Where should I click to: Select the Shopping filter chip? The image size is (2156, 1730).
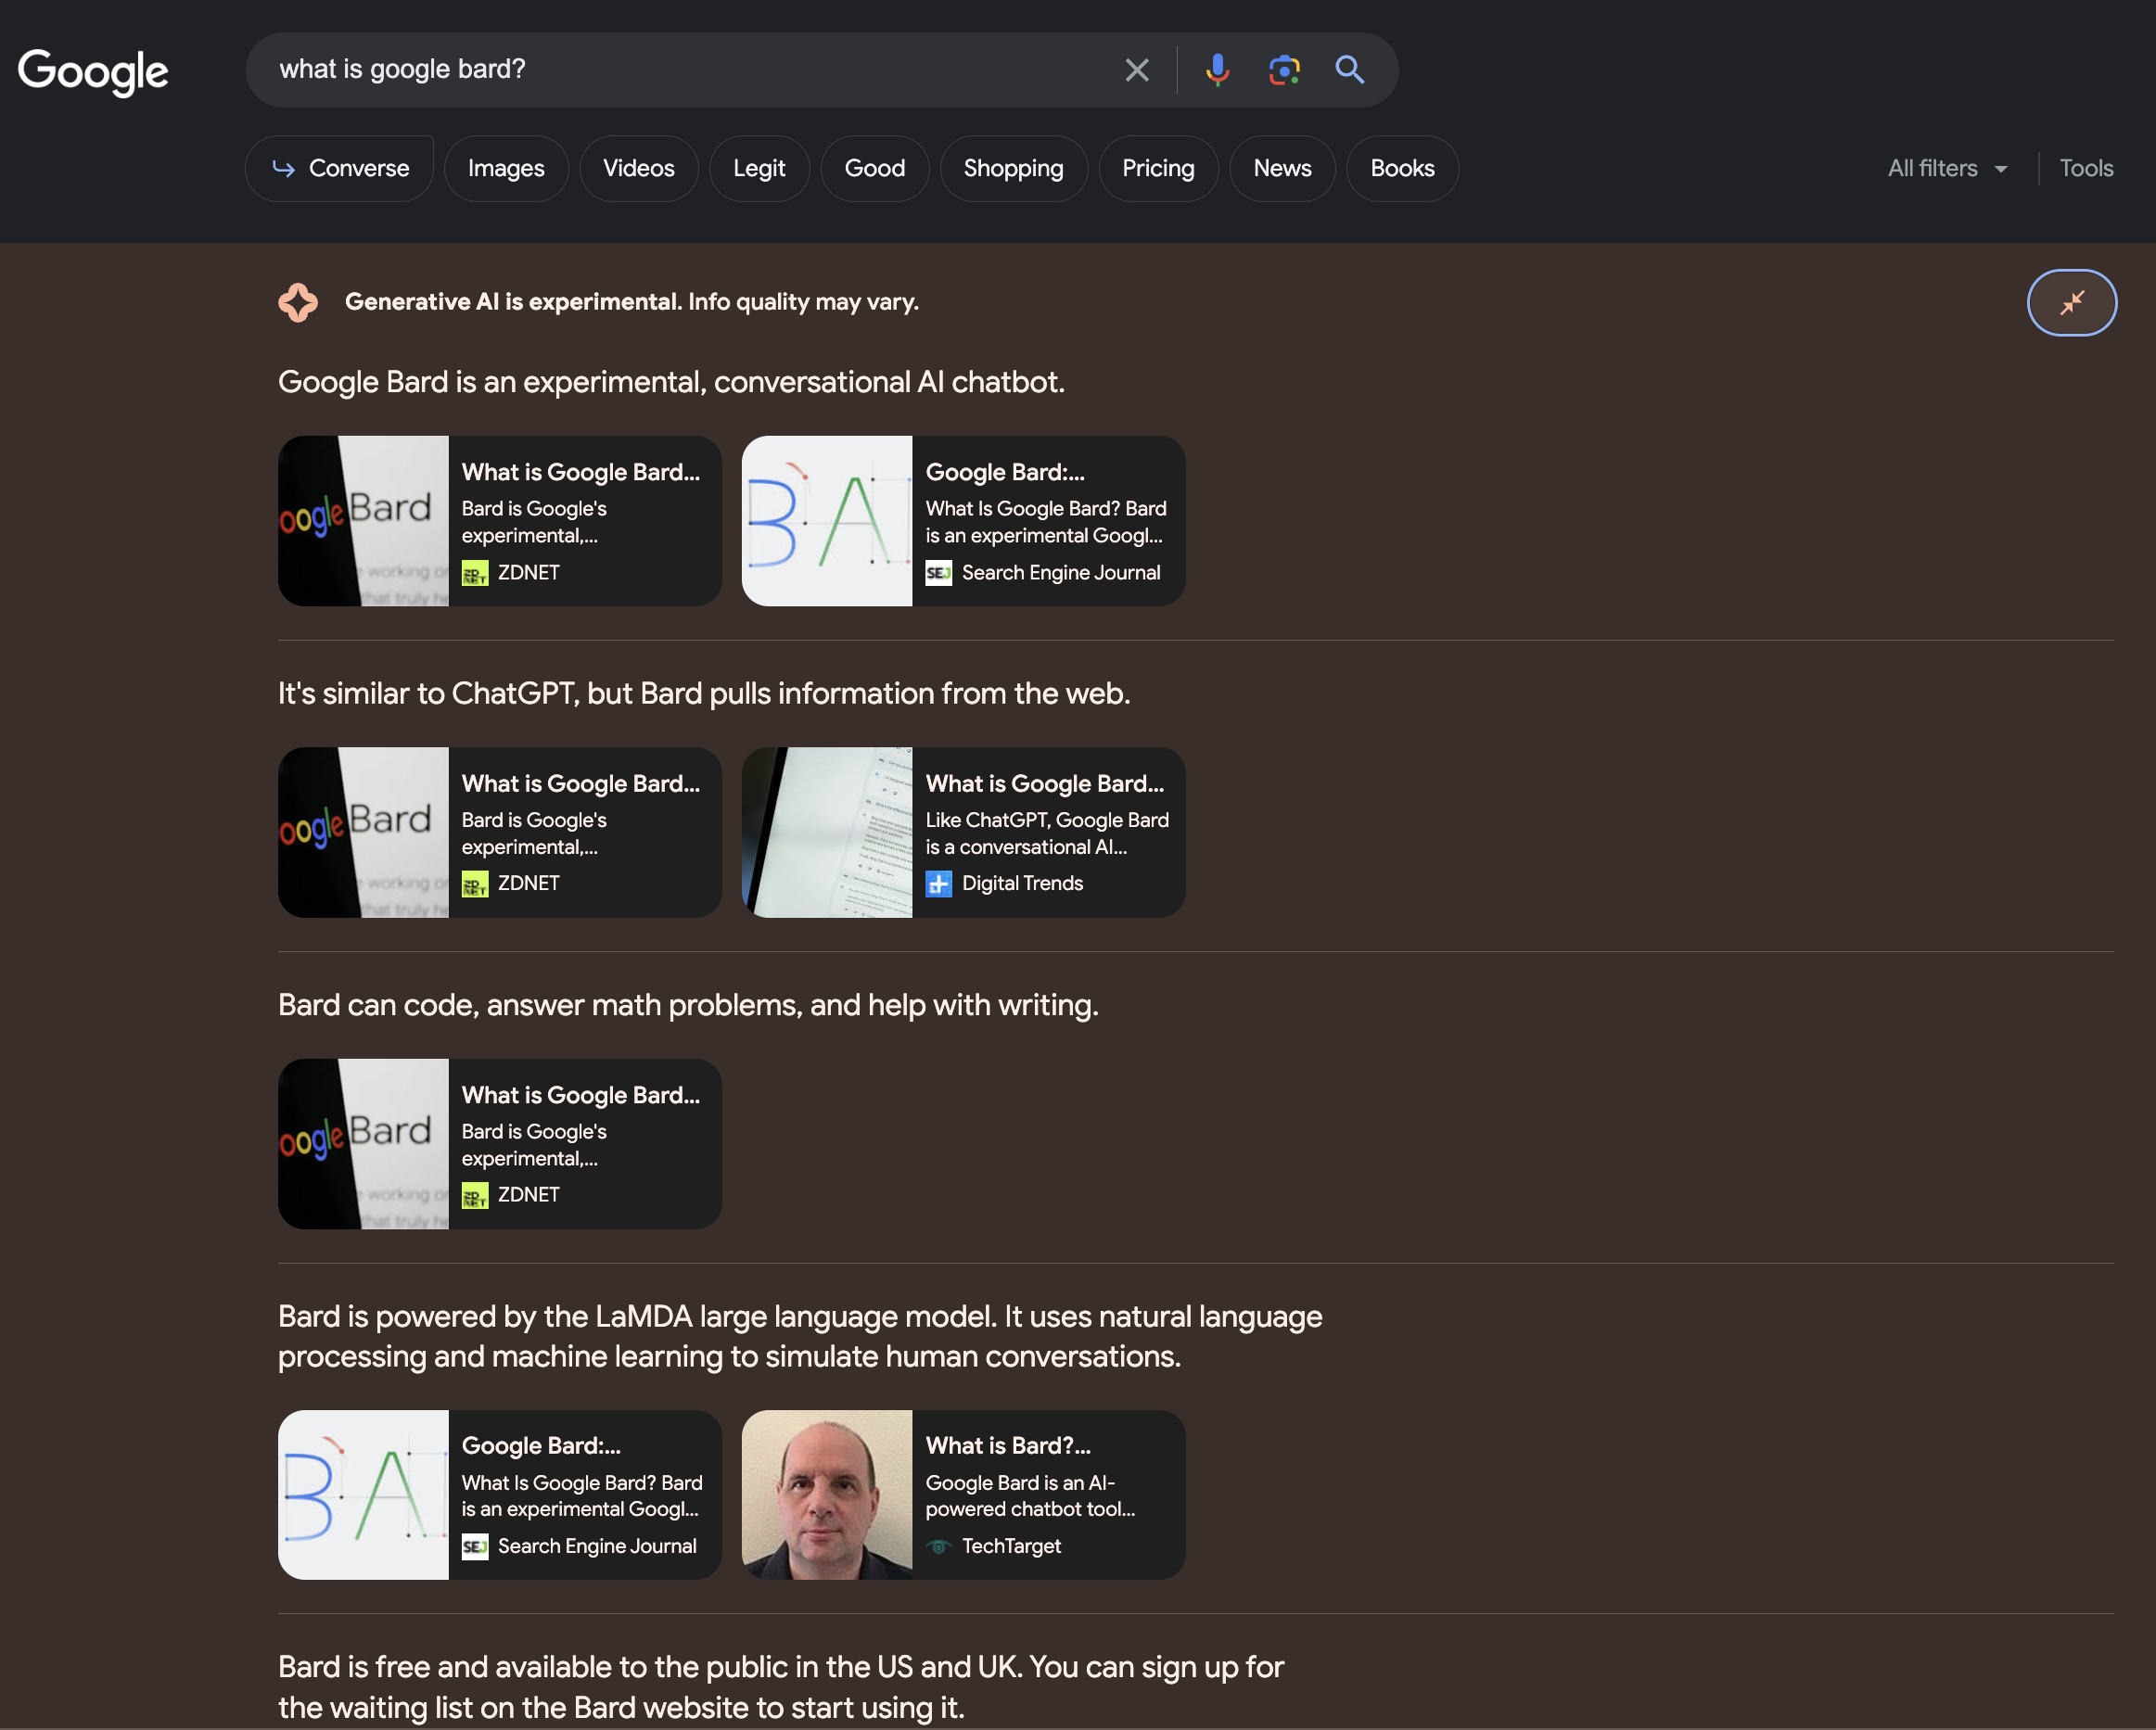click(x=1013, y=168)
